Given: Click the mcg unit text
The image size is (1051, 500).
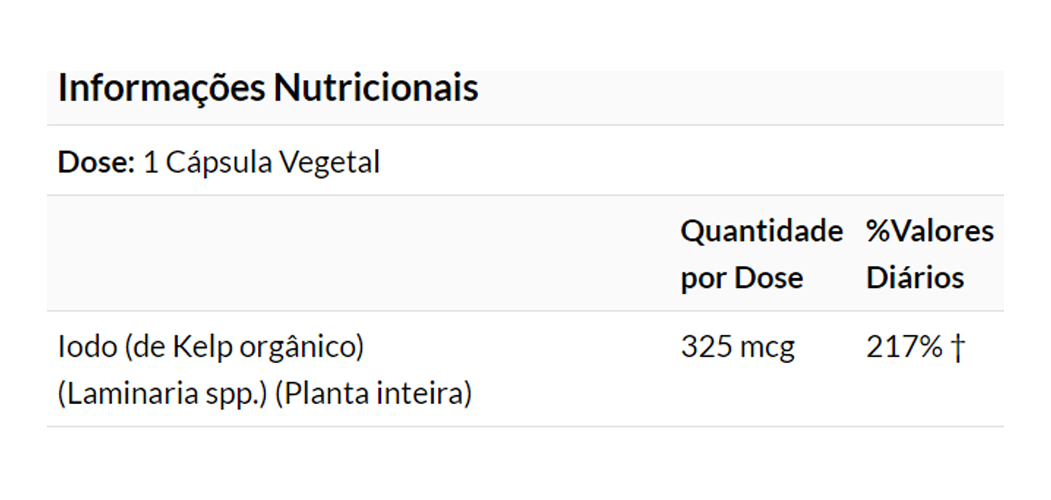Looking at the screenshot, I should pos(767,347).
